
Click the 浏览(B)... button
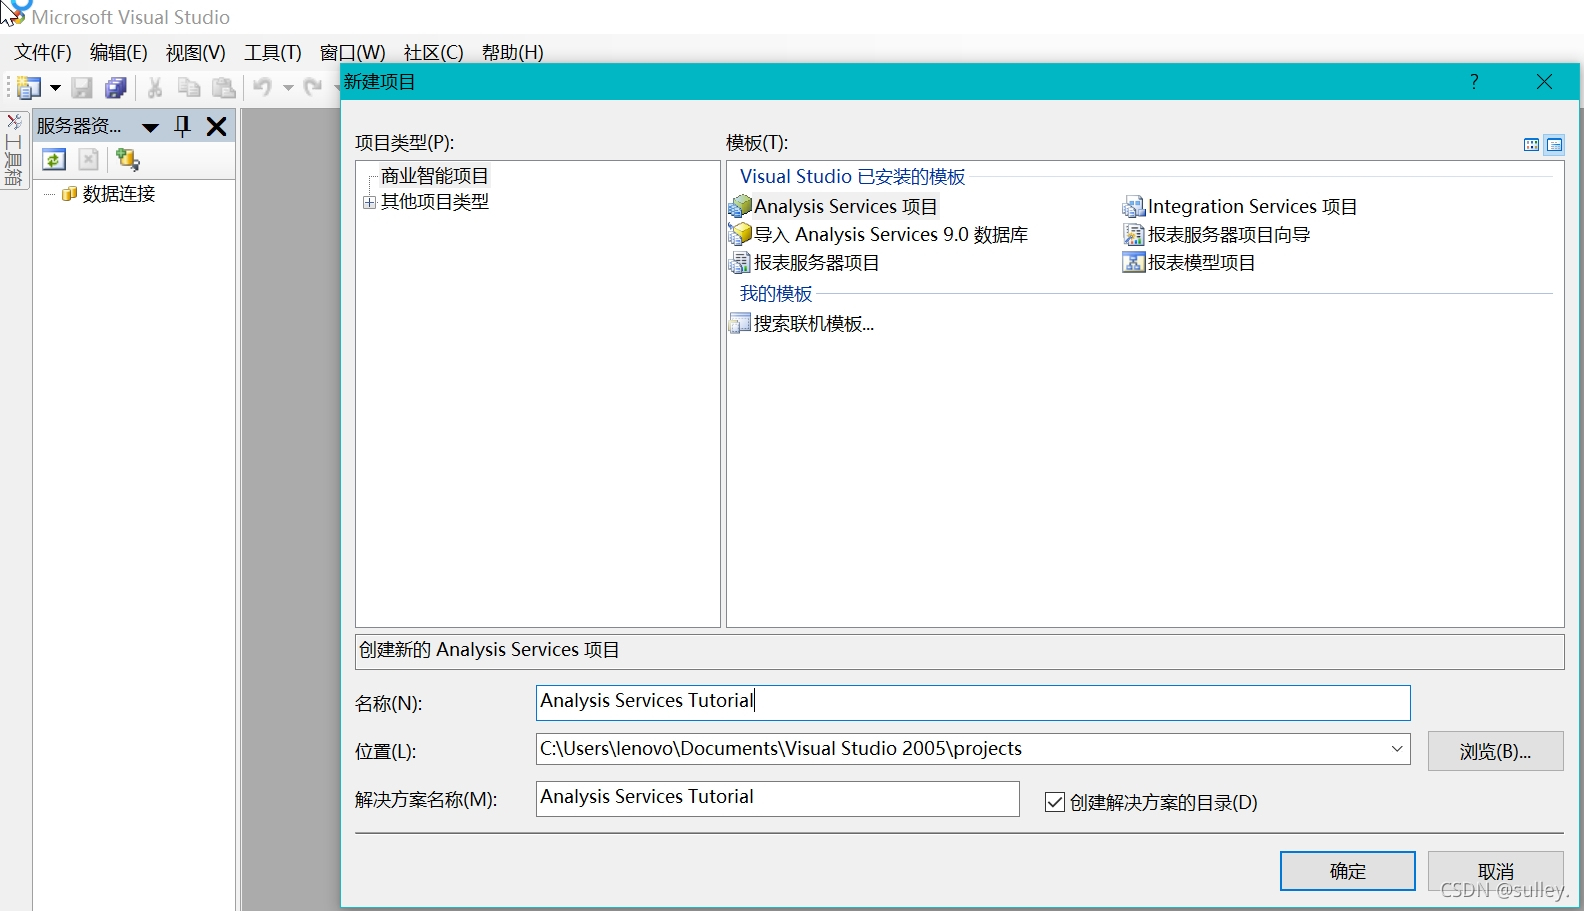click(1495, 751)
